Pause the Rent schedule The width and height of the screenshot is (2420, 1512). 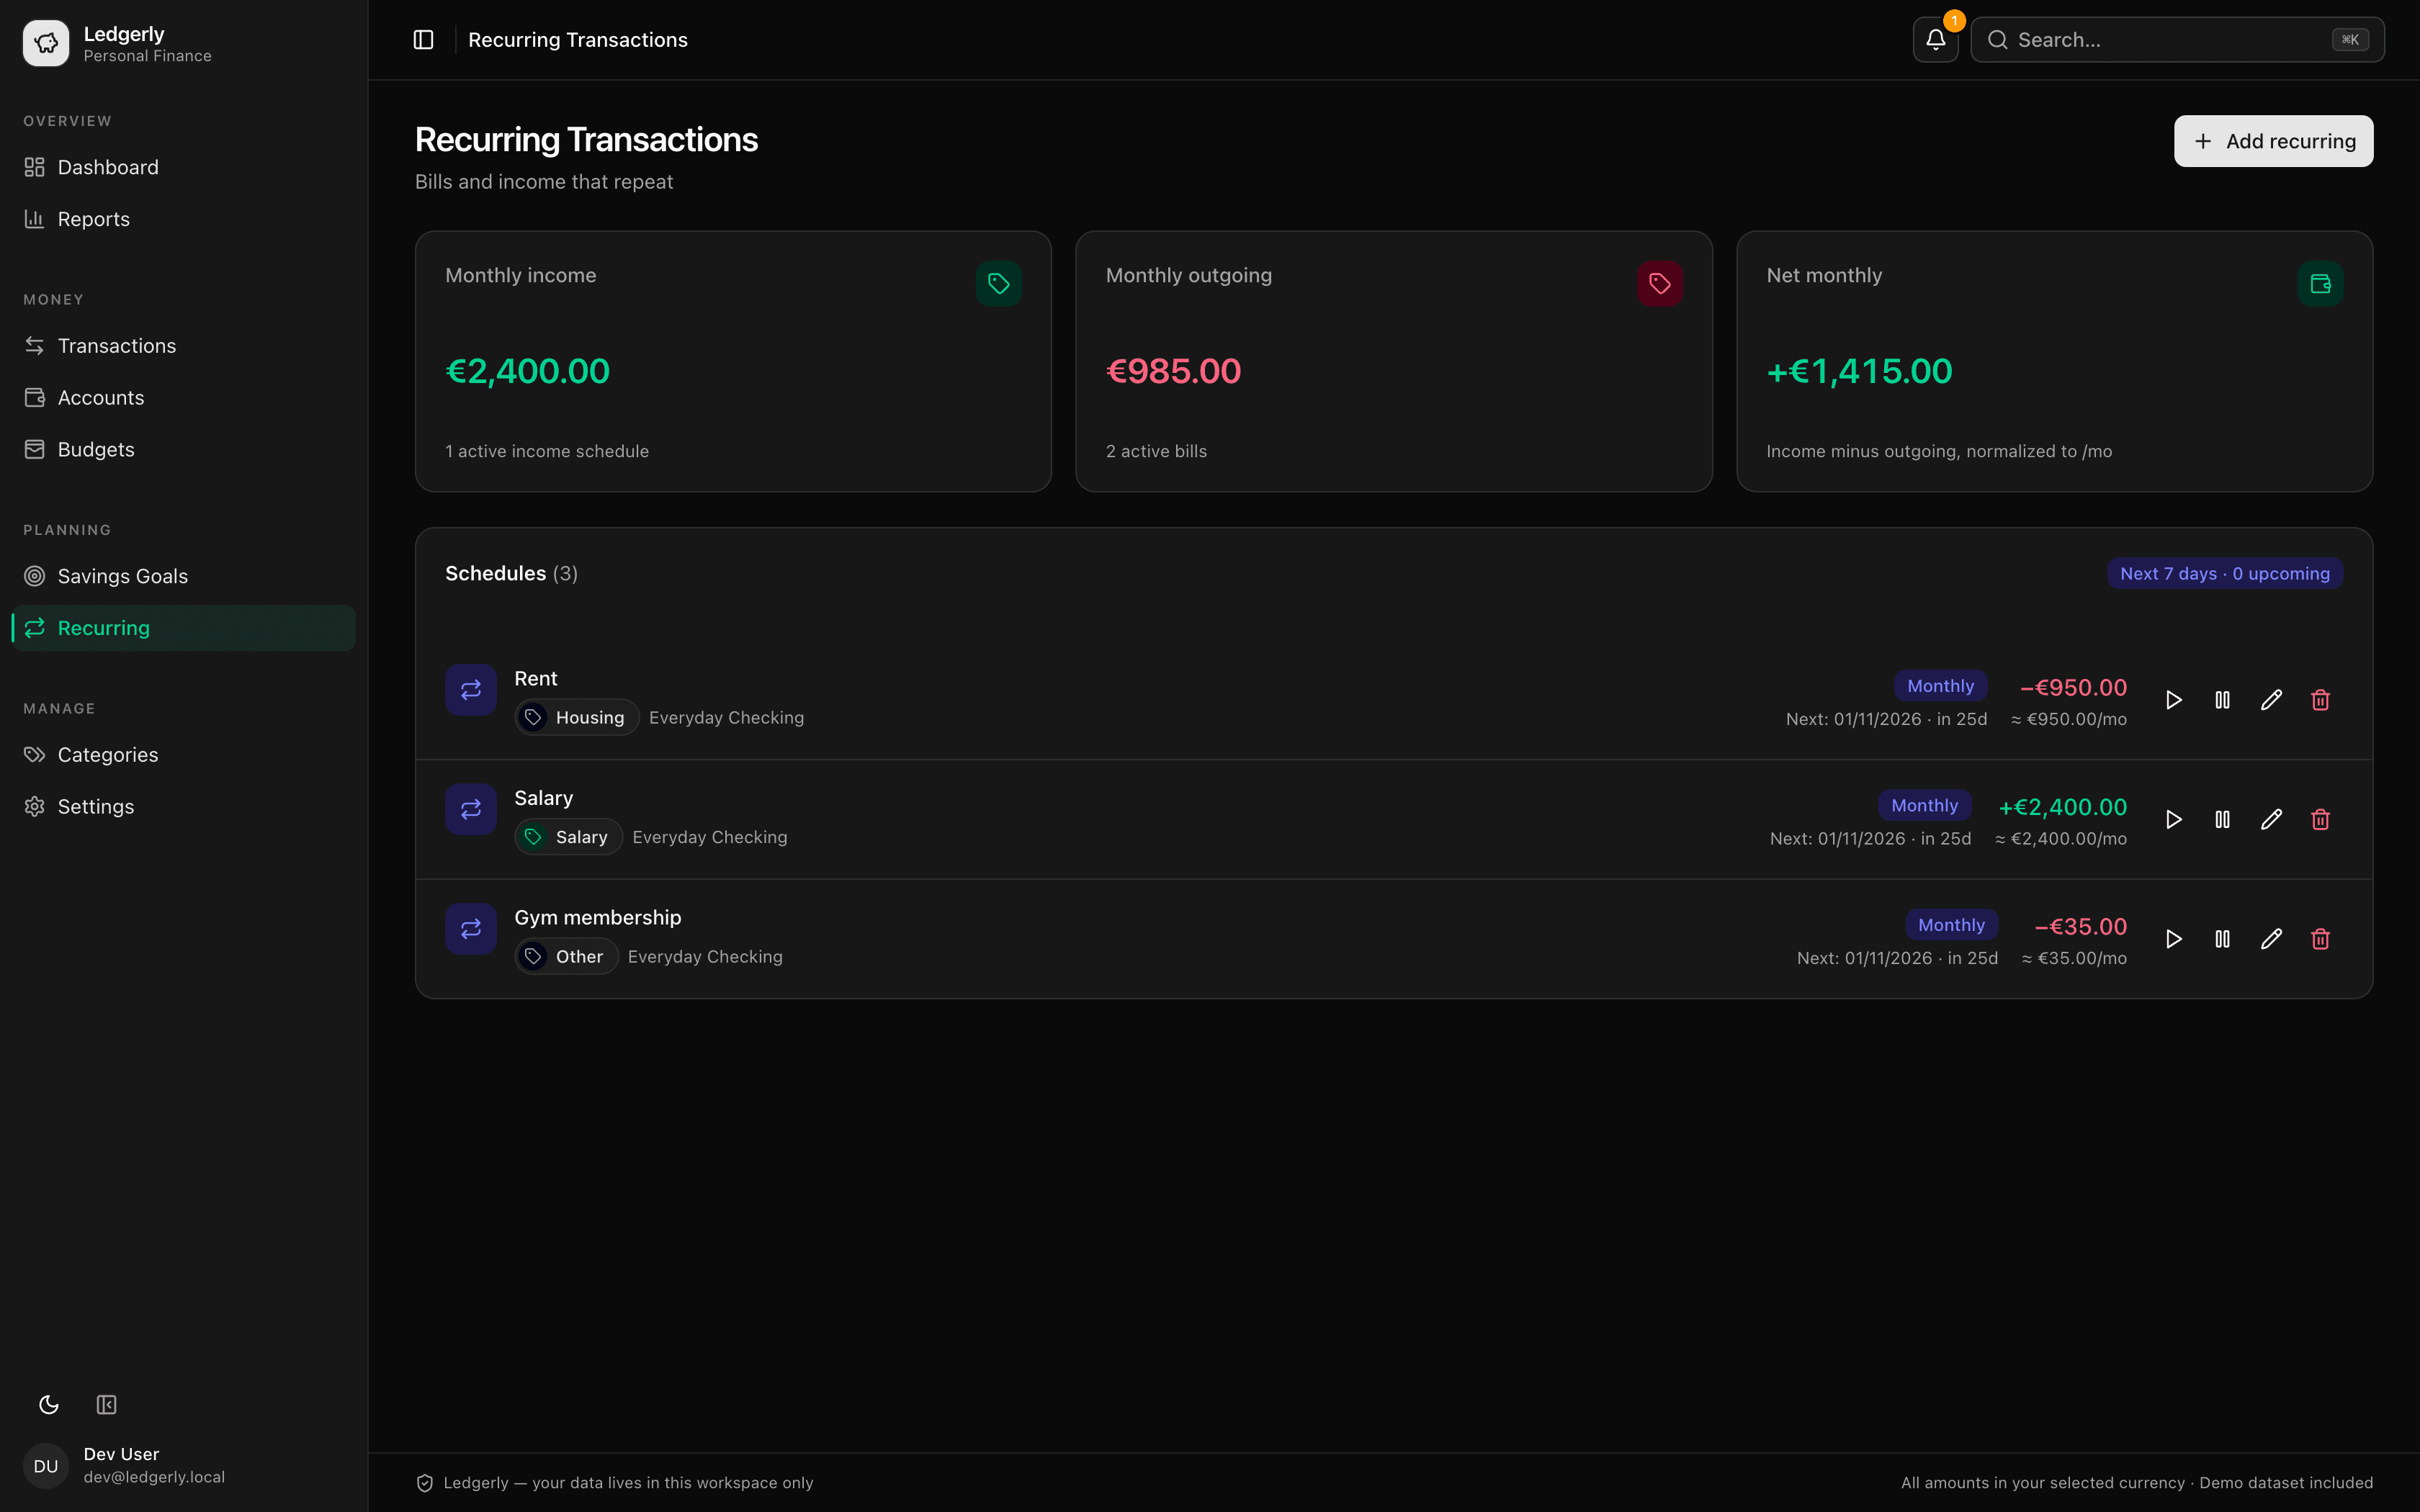(x=2222, y=700)
